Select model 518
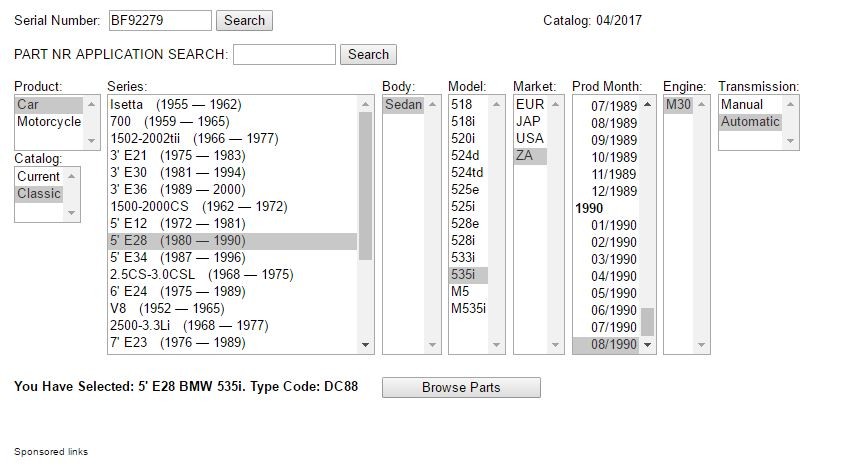 (x=468, y=104)
